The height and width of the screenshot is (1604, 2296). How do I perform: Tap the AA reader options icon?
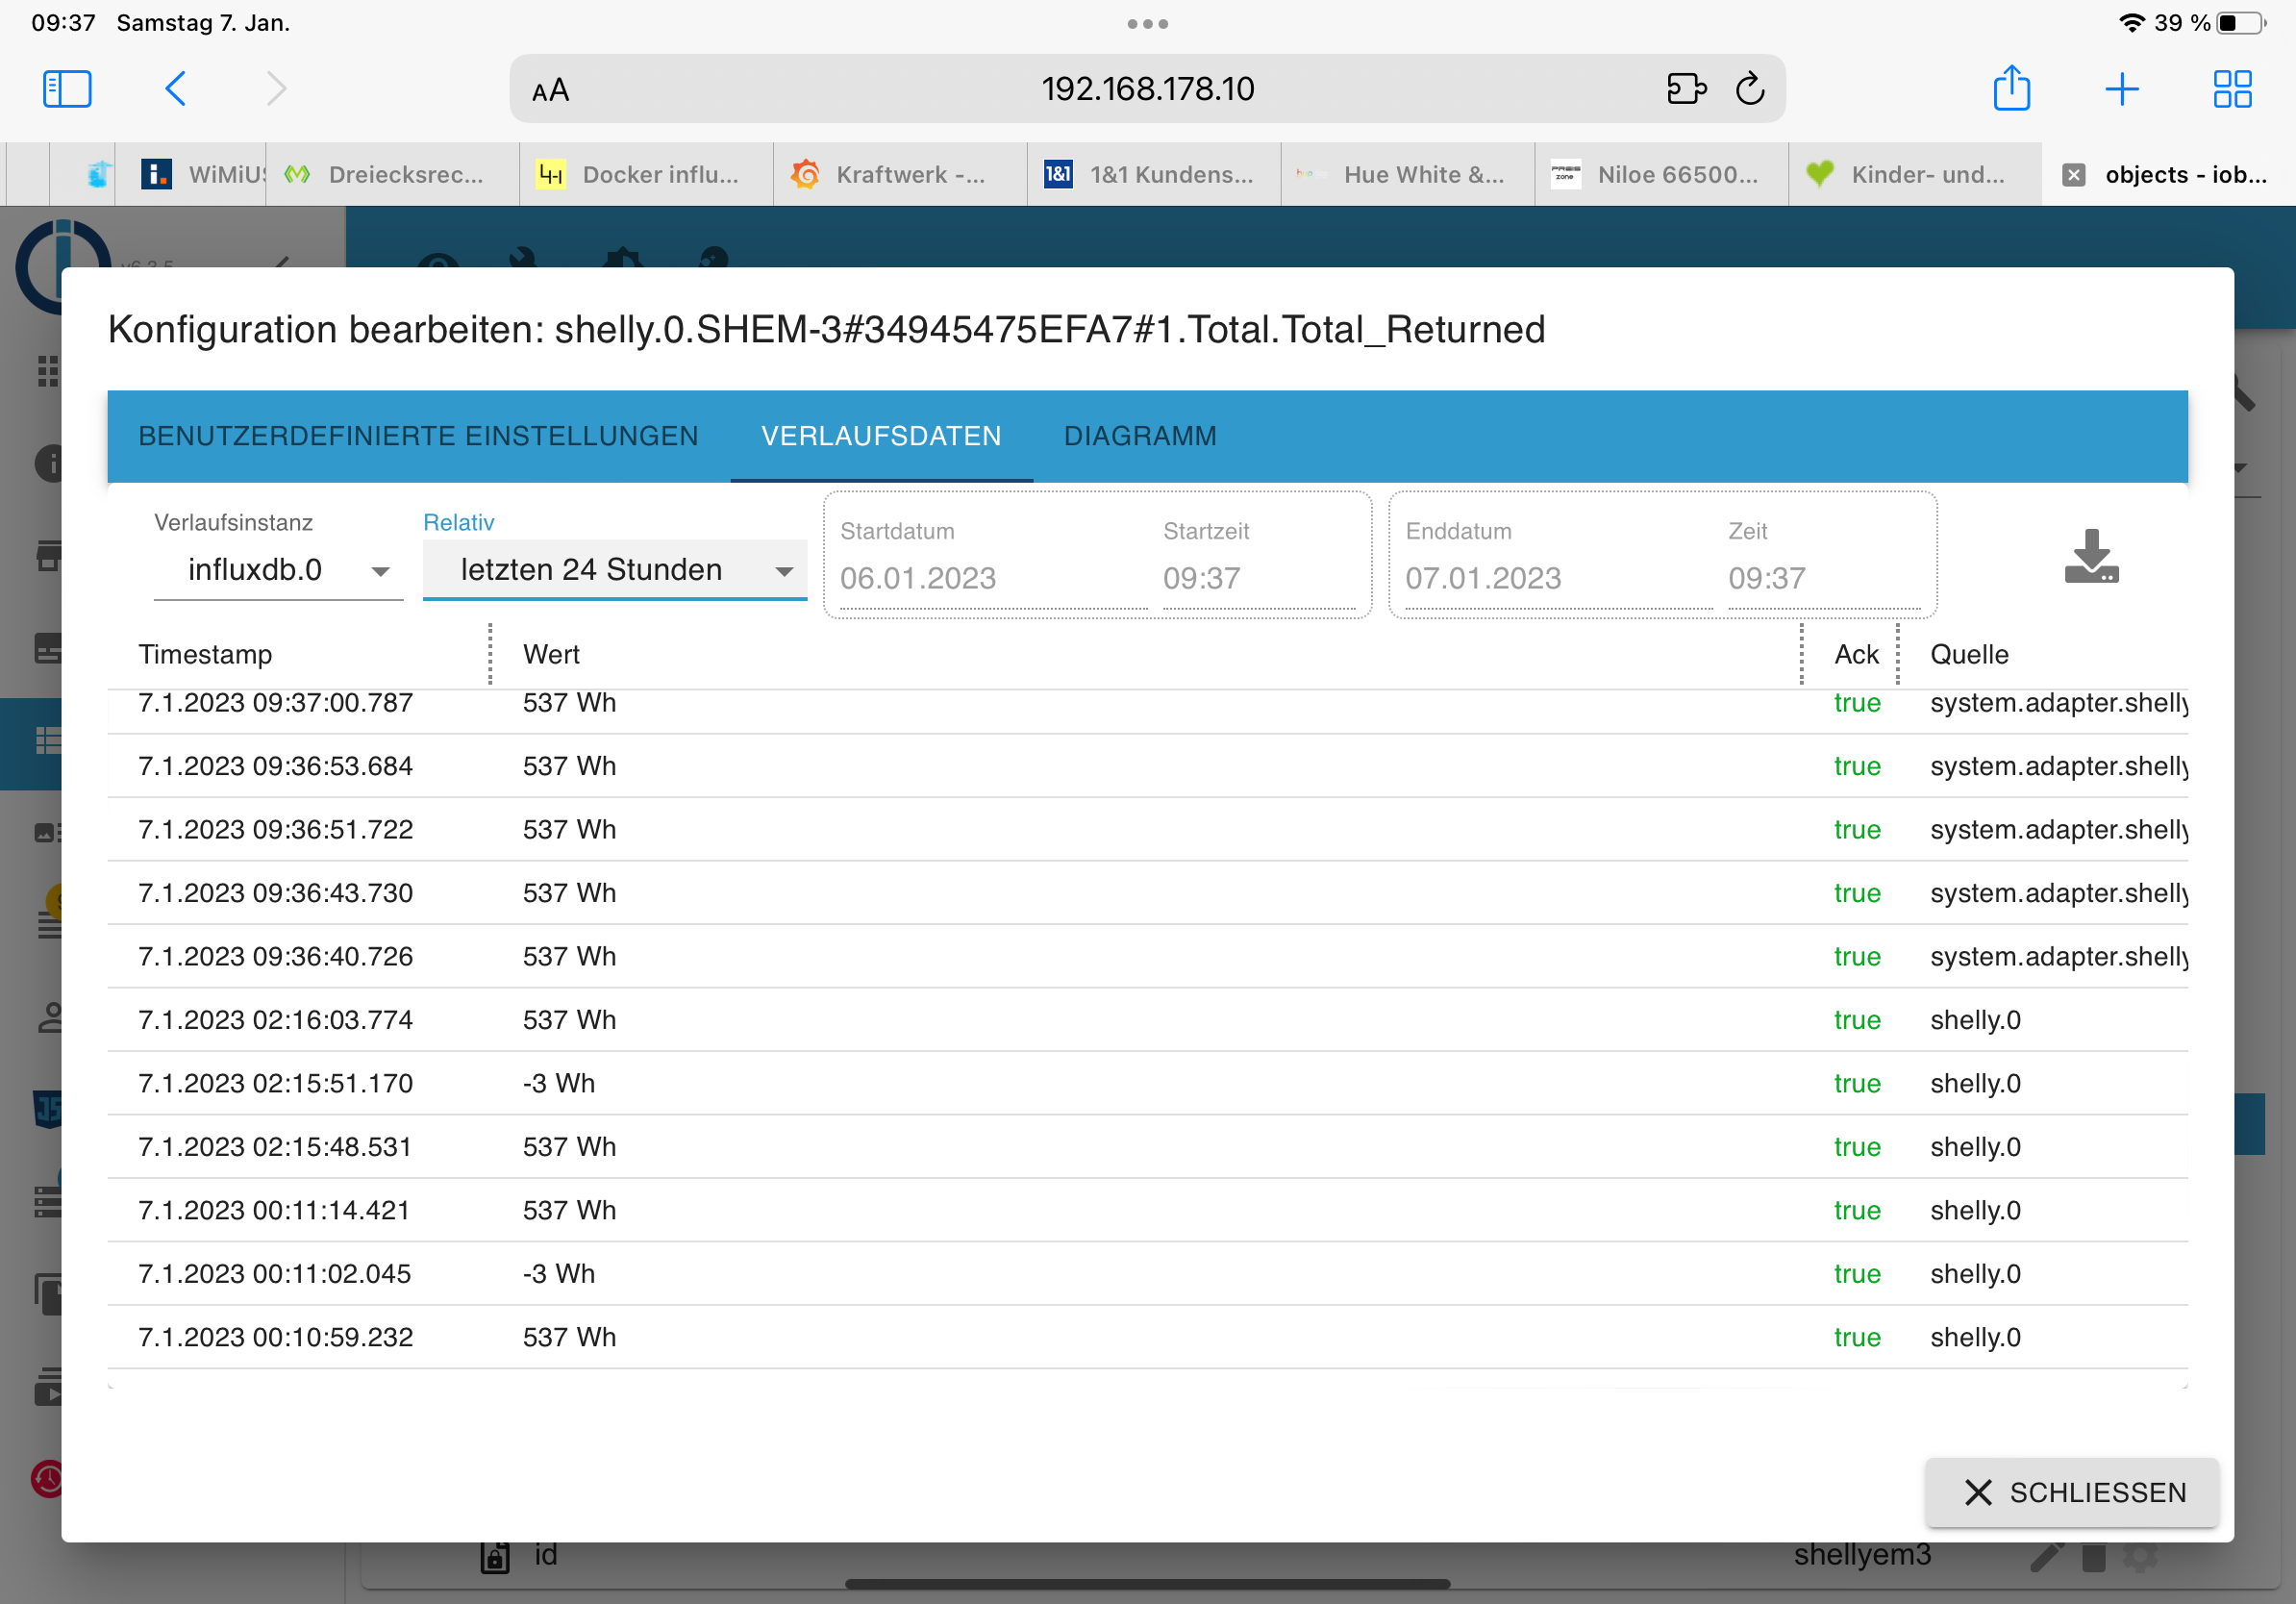(x=550, y=91)
